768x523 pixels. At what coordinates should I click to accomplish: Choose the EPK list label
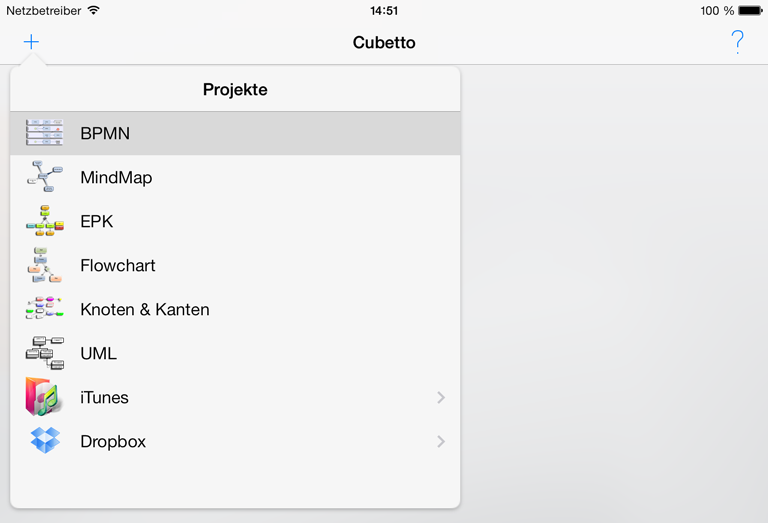point(96,221)
